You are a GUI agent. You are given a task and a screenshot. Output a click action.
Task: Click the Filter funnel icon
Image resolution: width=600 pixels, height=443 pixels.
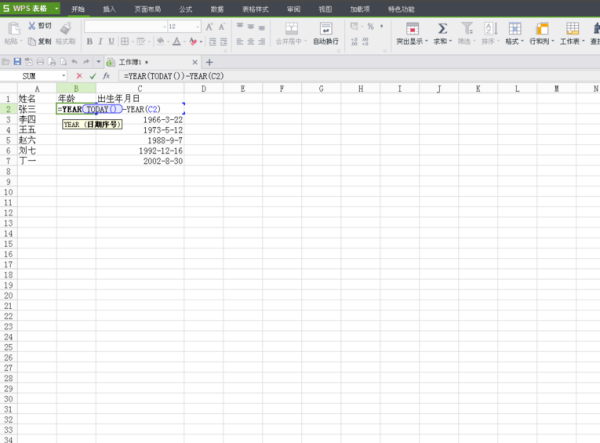467,28
